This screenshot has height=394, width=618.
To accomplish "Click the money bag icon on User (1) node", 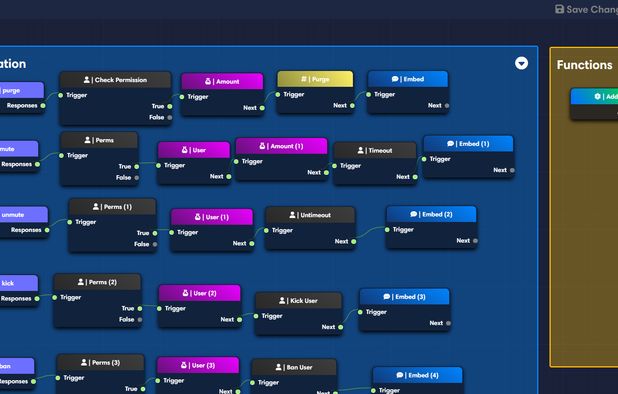I will tap(198, 217).
